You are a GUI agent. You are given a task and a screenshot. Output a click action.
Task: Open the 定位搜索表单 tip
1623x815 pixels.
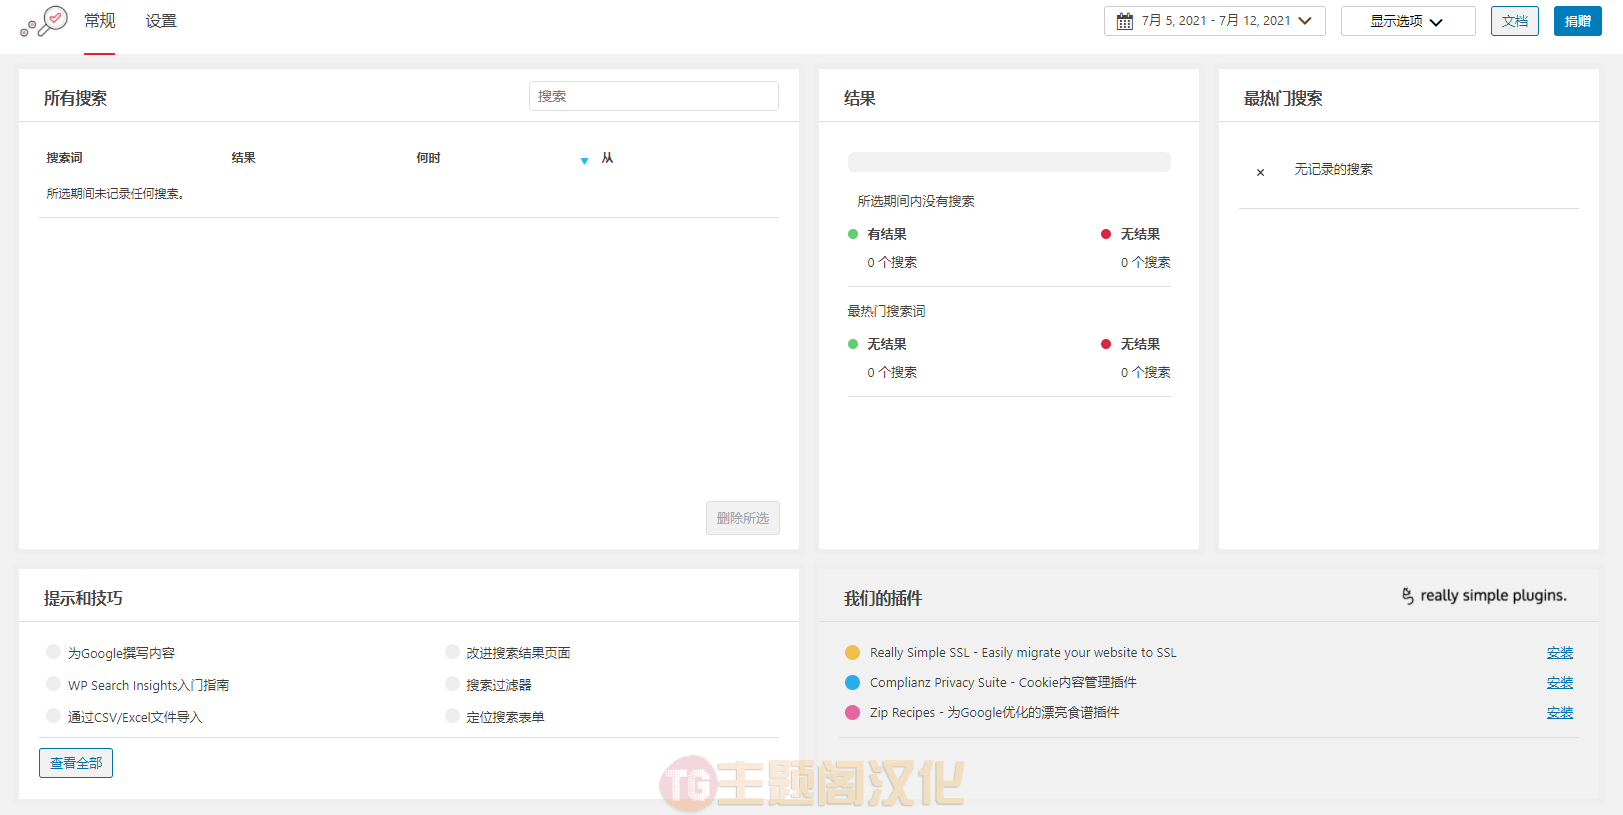tap(505, 717)
